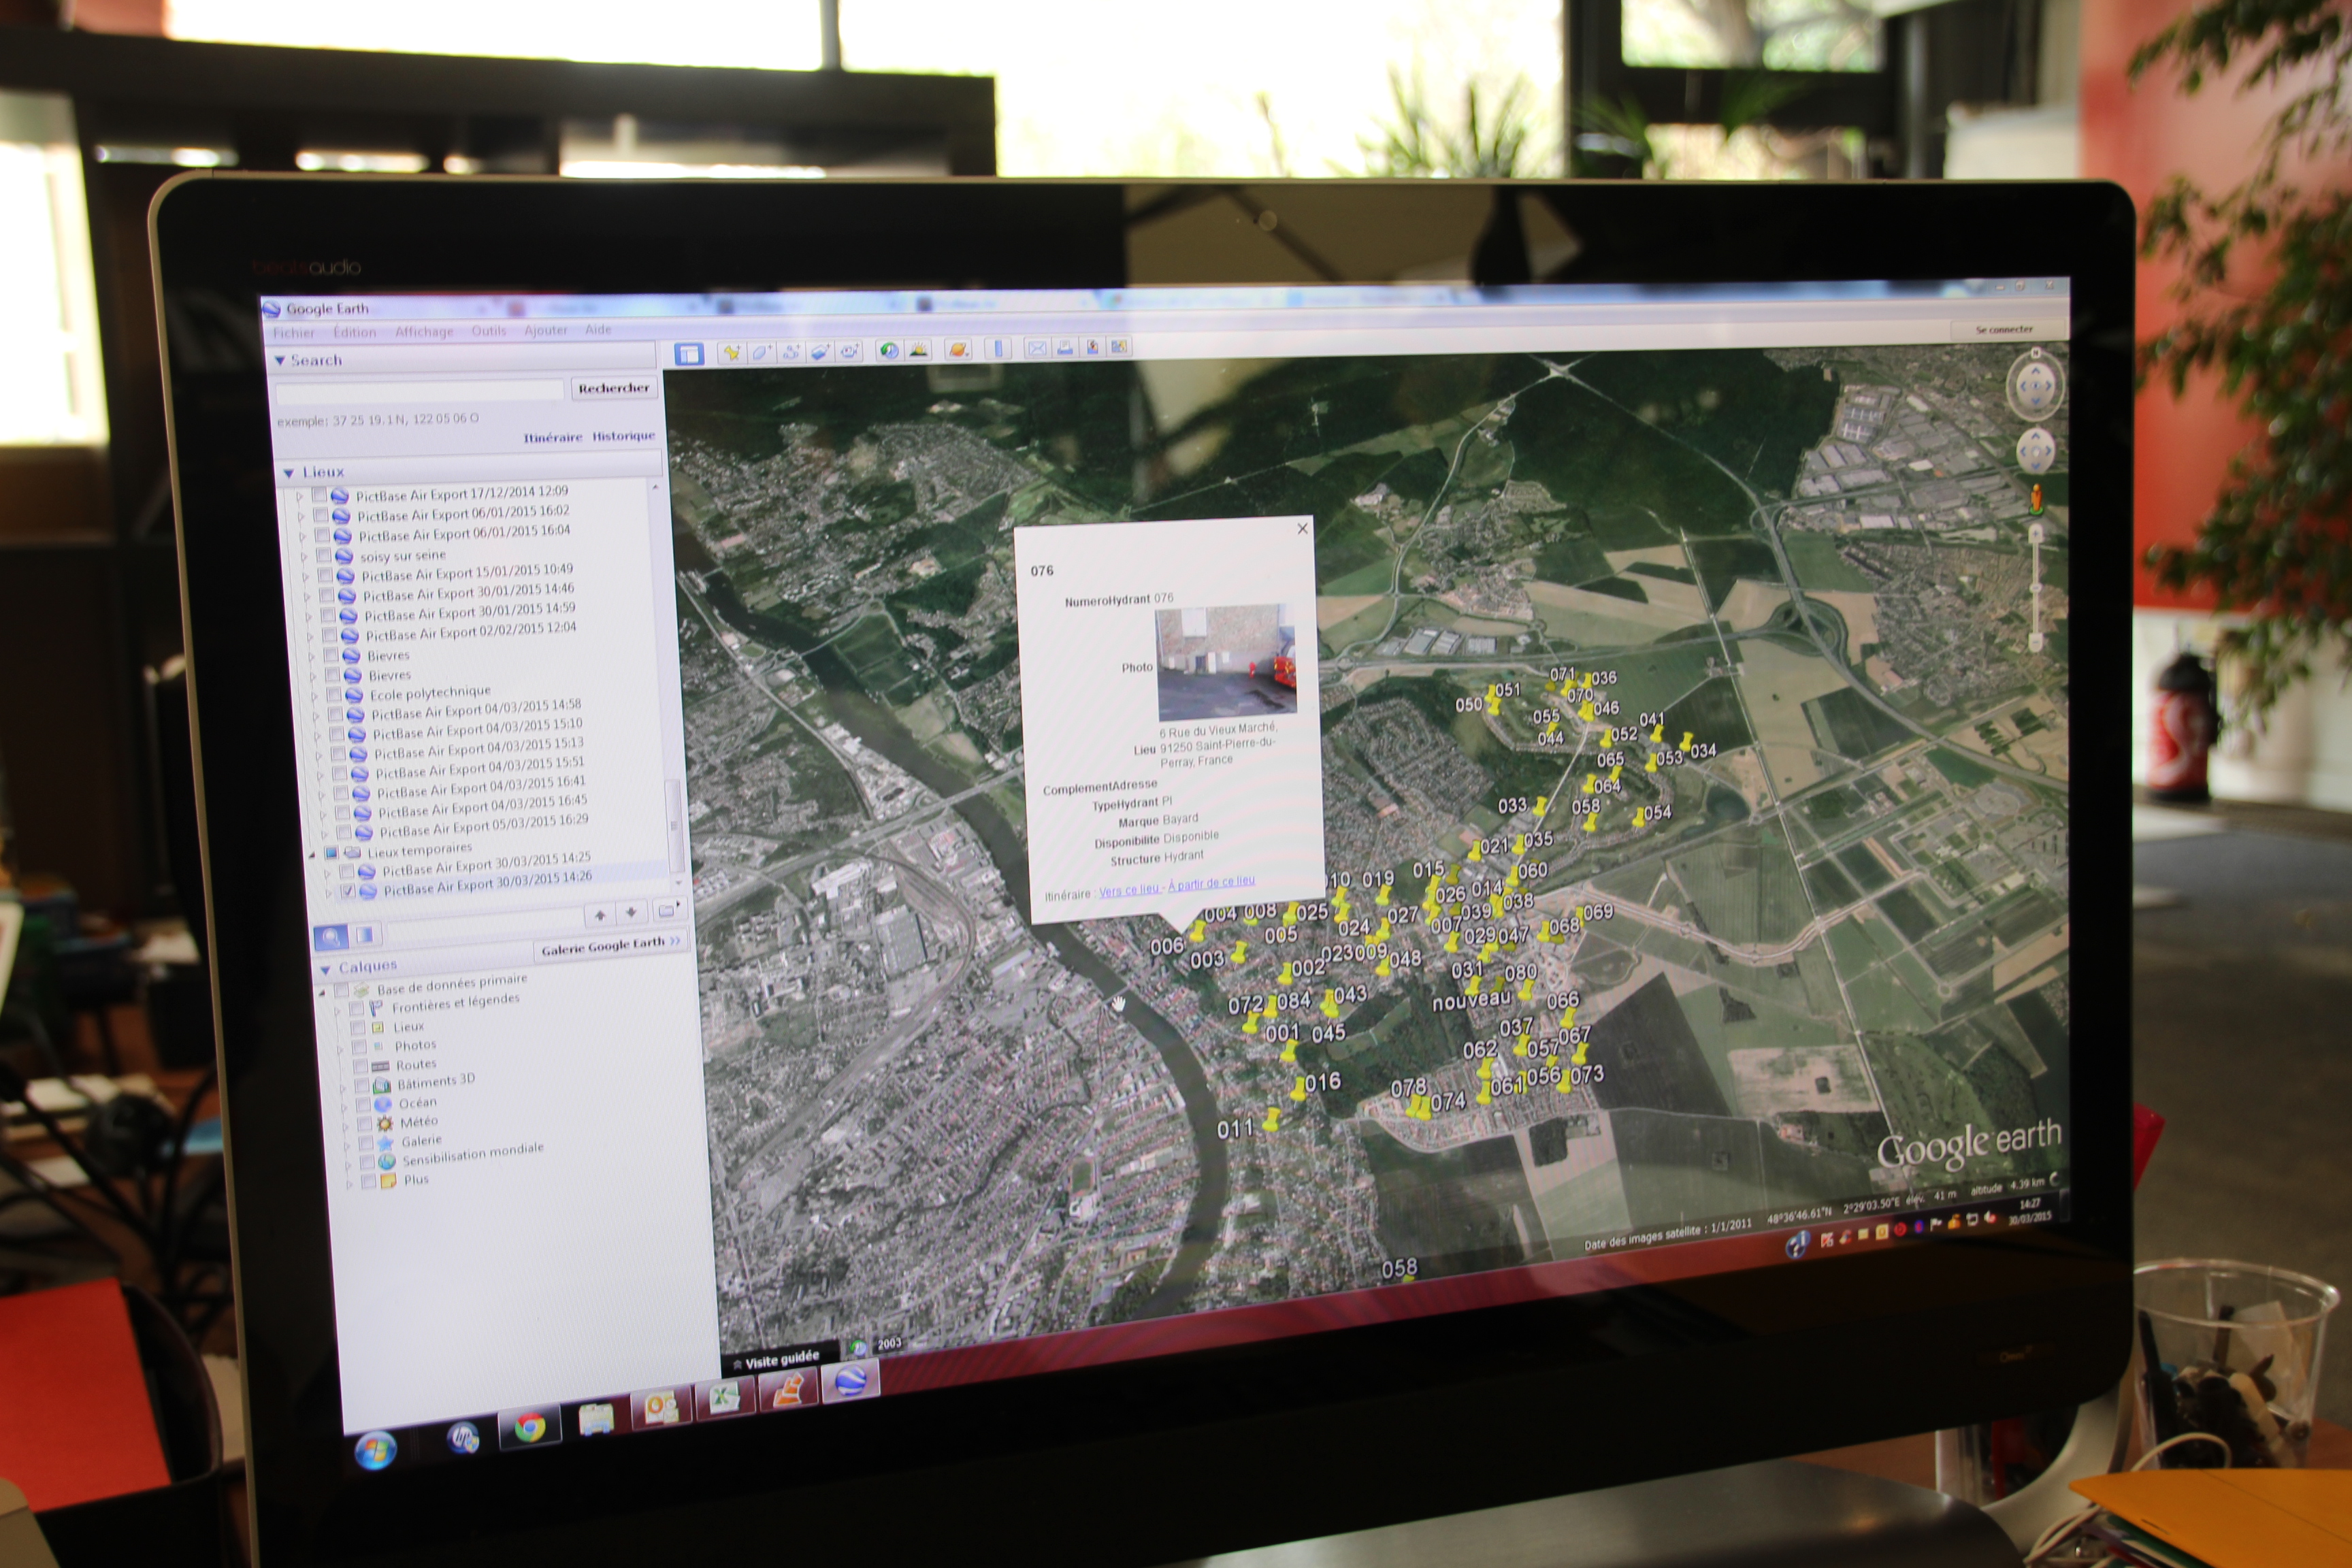The width and height of the screenshot is (2352, 1568).
Task: Check the Ecole polytechnique checkbox
Action: pos(334,695)
